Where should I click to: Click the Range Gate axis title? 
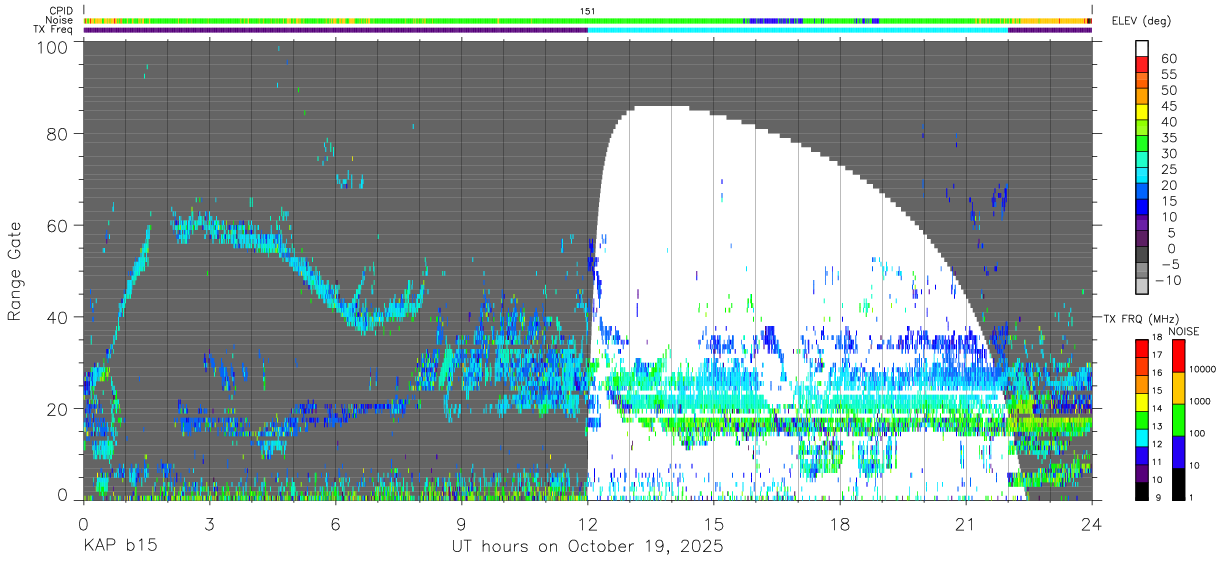pos(15,272)
